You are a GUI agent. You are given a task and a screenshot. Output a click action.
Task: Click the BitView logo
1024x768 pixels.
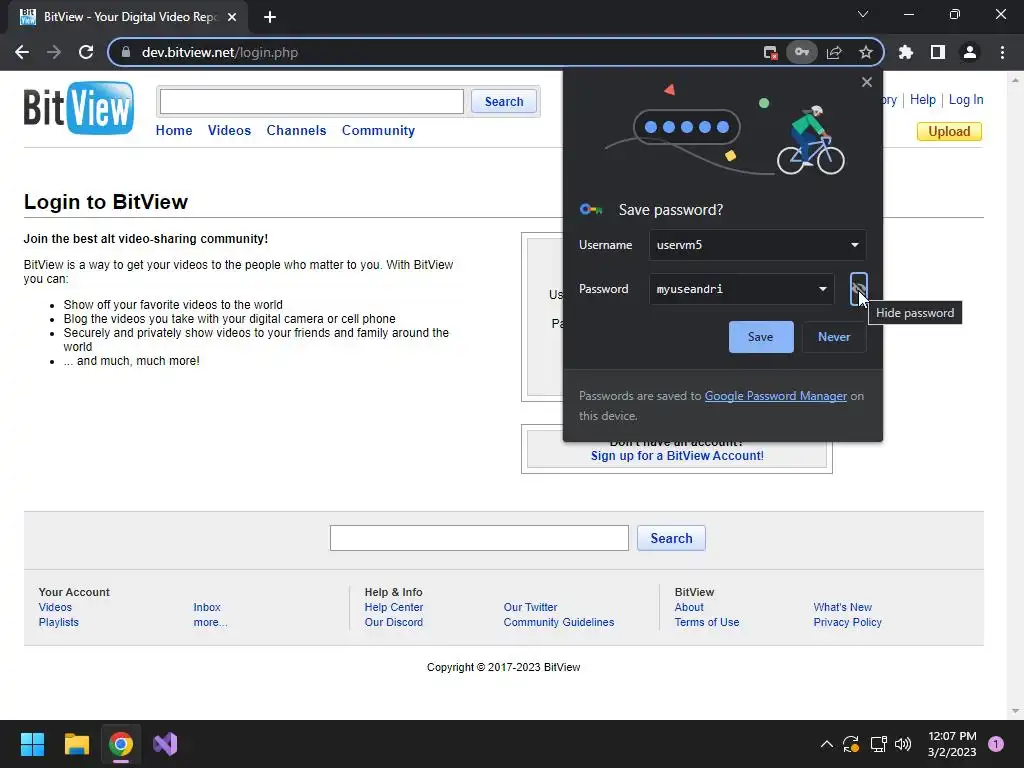(x=79, y=108)
